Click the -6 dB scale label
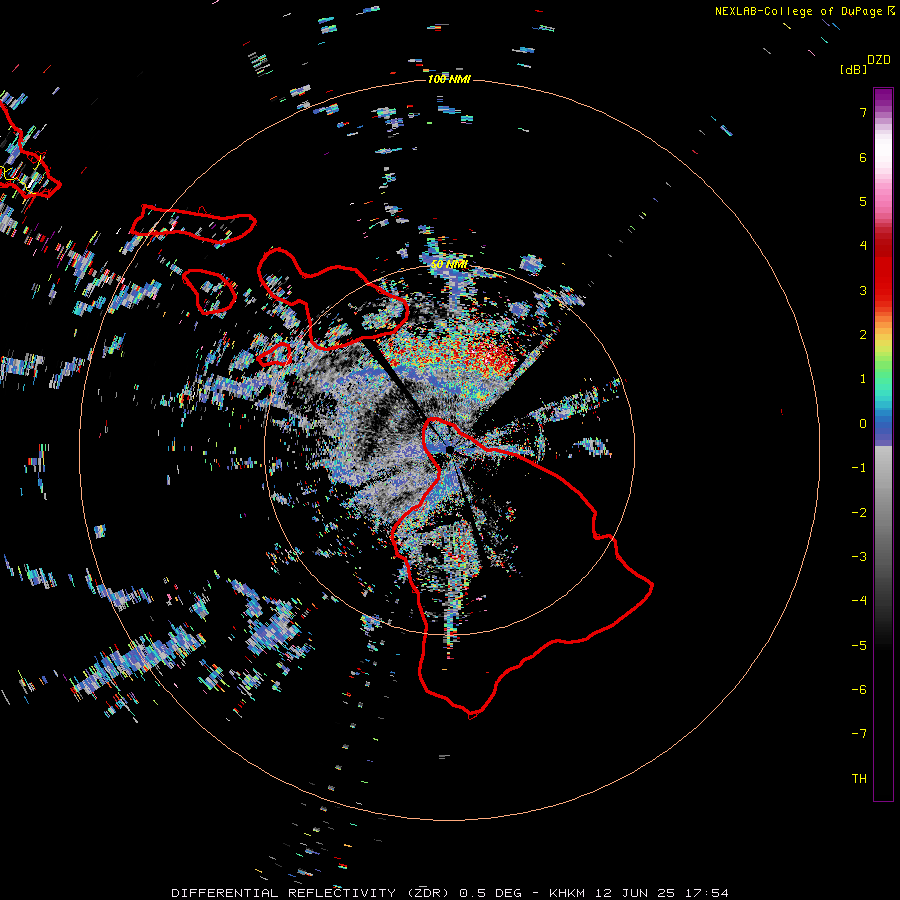Image resolution: width=900 pixels, height=900 pixels. (x=859, y=690)
